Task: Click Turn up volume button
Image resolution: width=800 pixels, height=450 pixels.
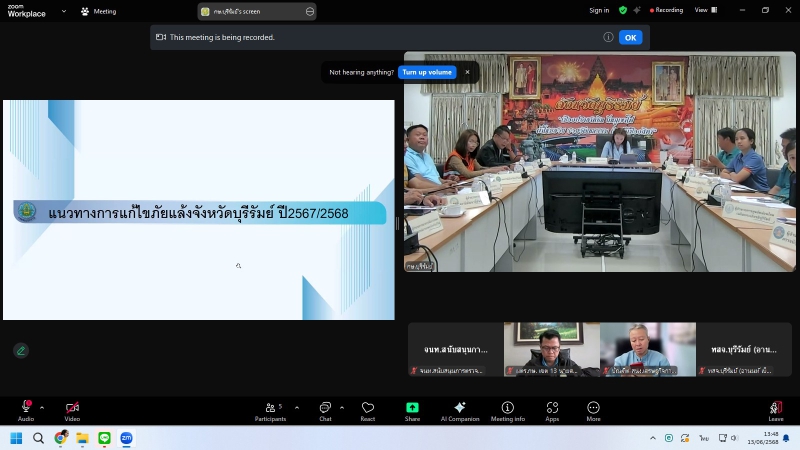Action: coord(427,72)
